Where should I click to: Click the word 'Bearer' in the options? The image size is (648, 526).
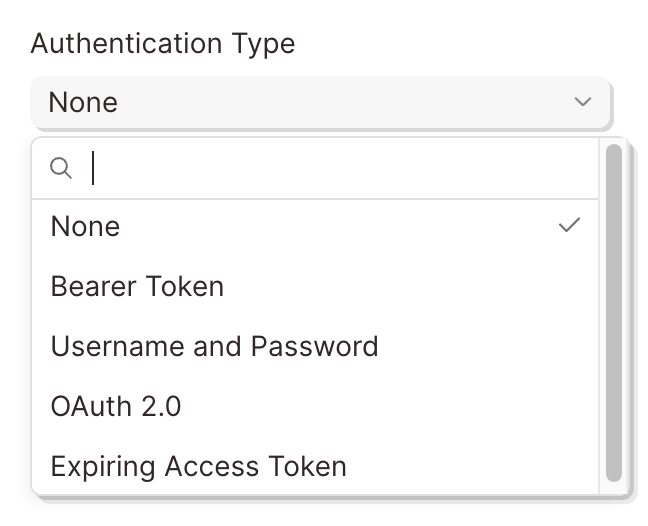[90, 287]
